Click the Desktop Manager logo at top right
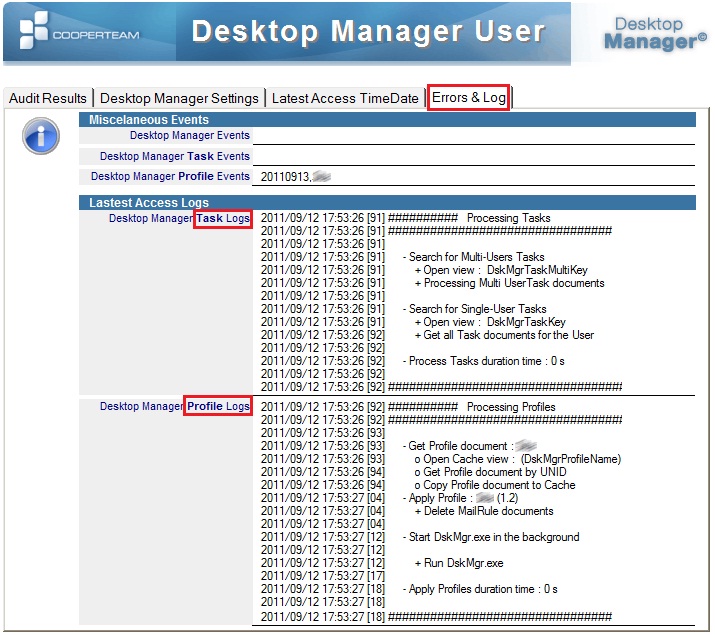The image size is (715, 635). click(654, 33)
